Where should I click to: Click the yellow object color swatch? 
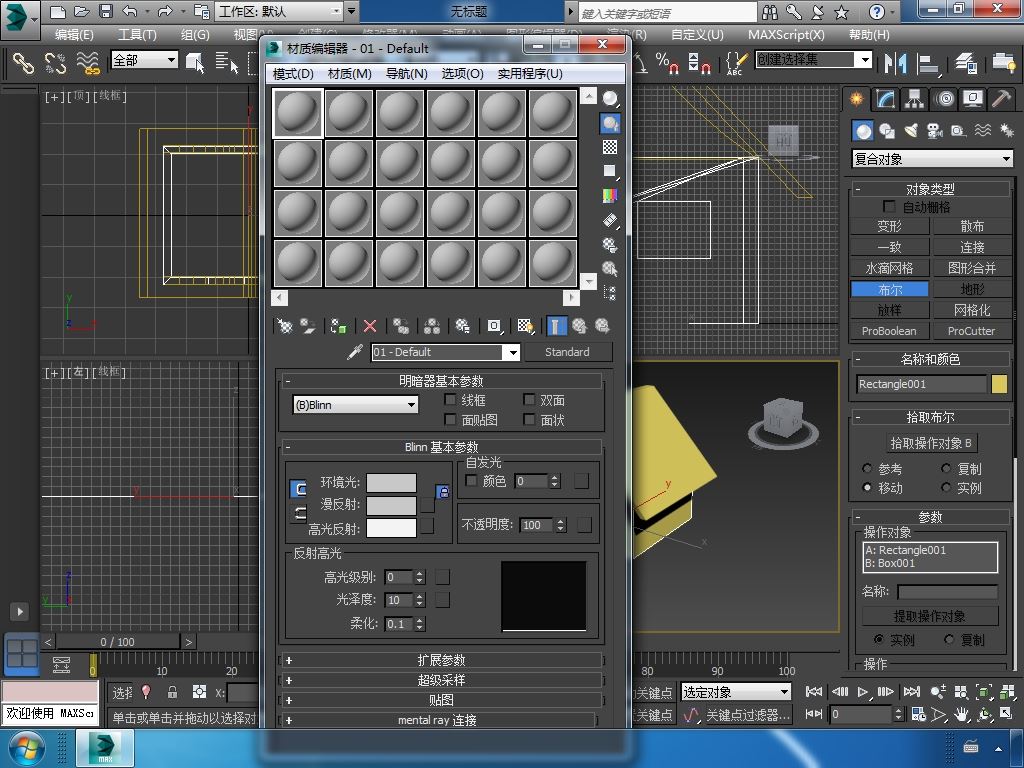pyautogui.click(x=999, y=384)
